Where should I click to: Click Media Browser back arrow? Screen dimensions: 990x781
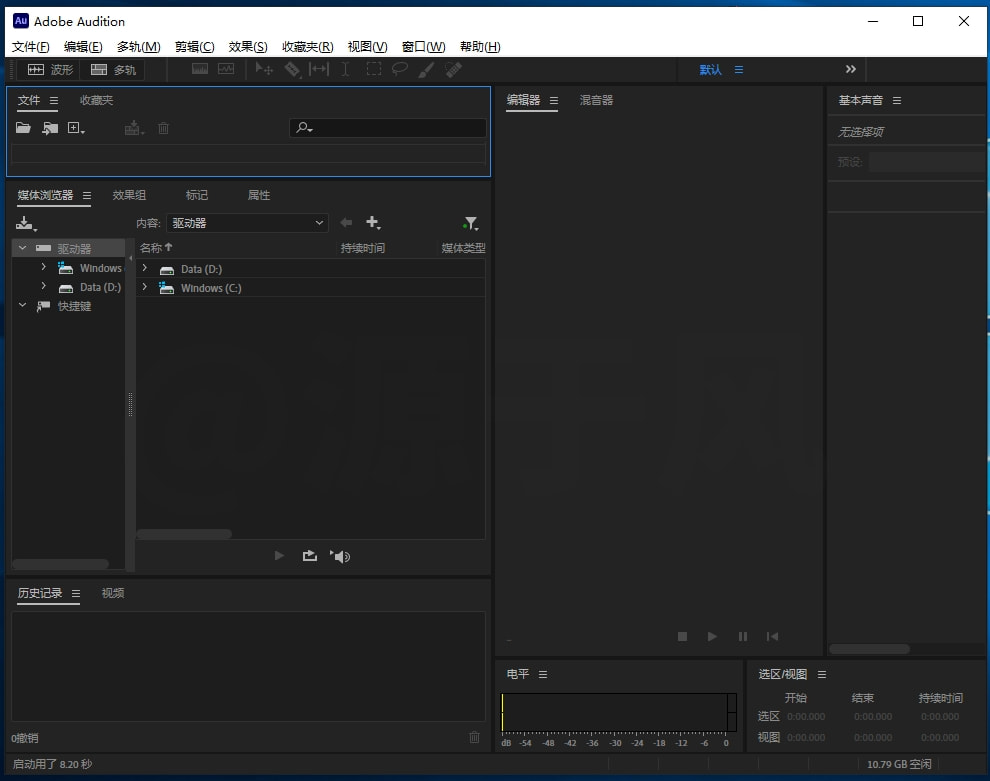click(x=346, y=222)
